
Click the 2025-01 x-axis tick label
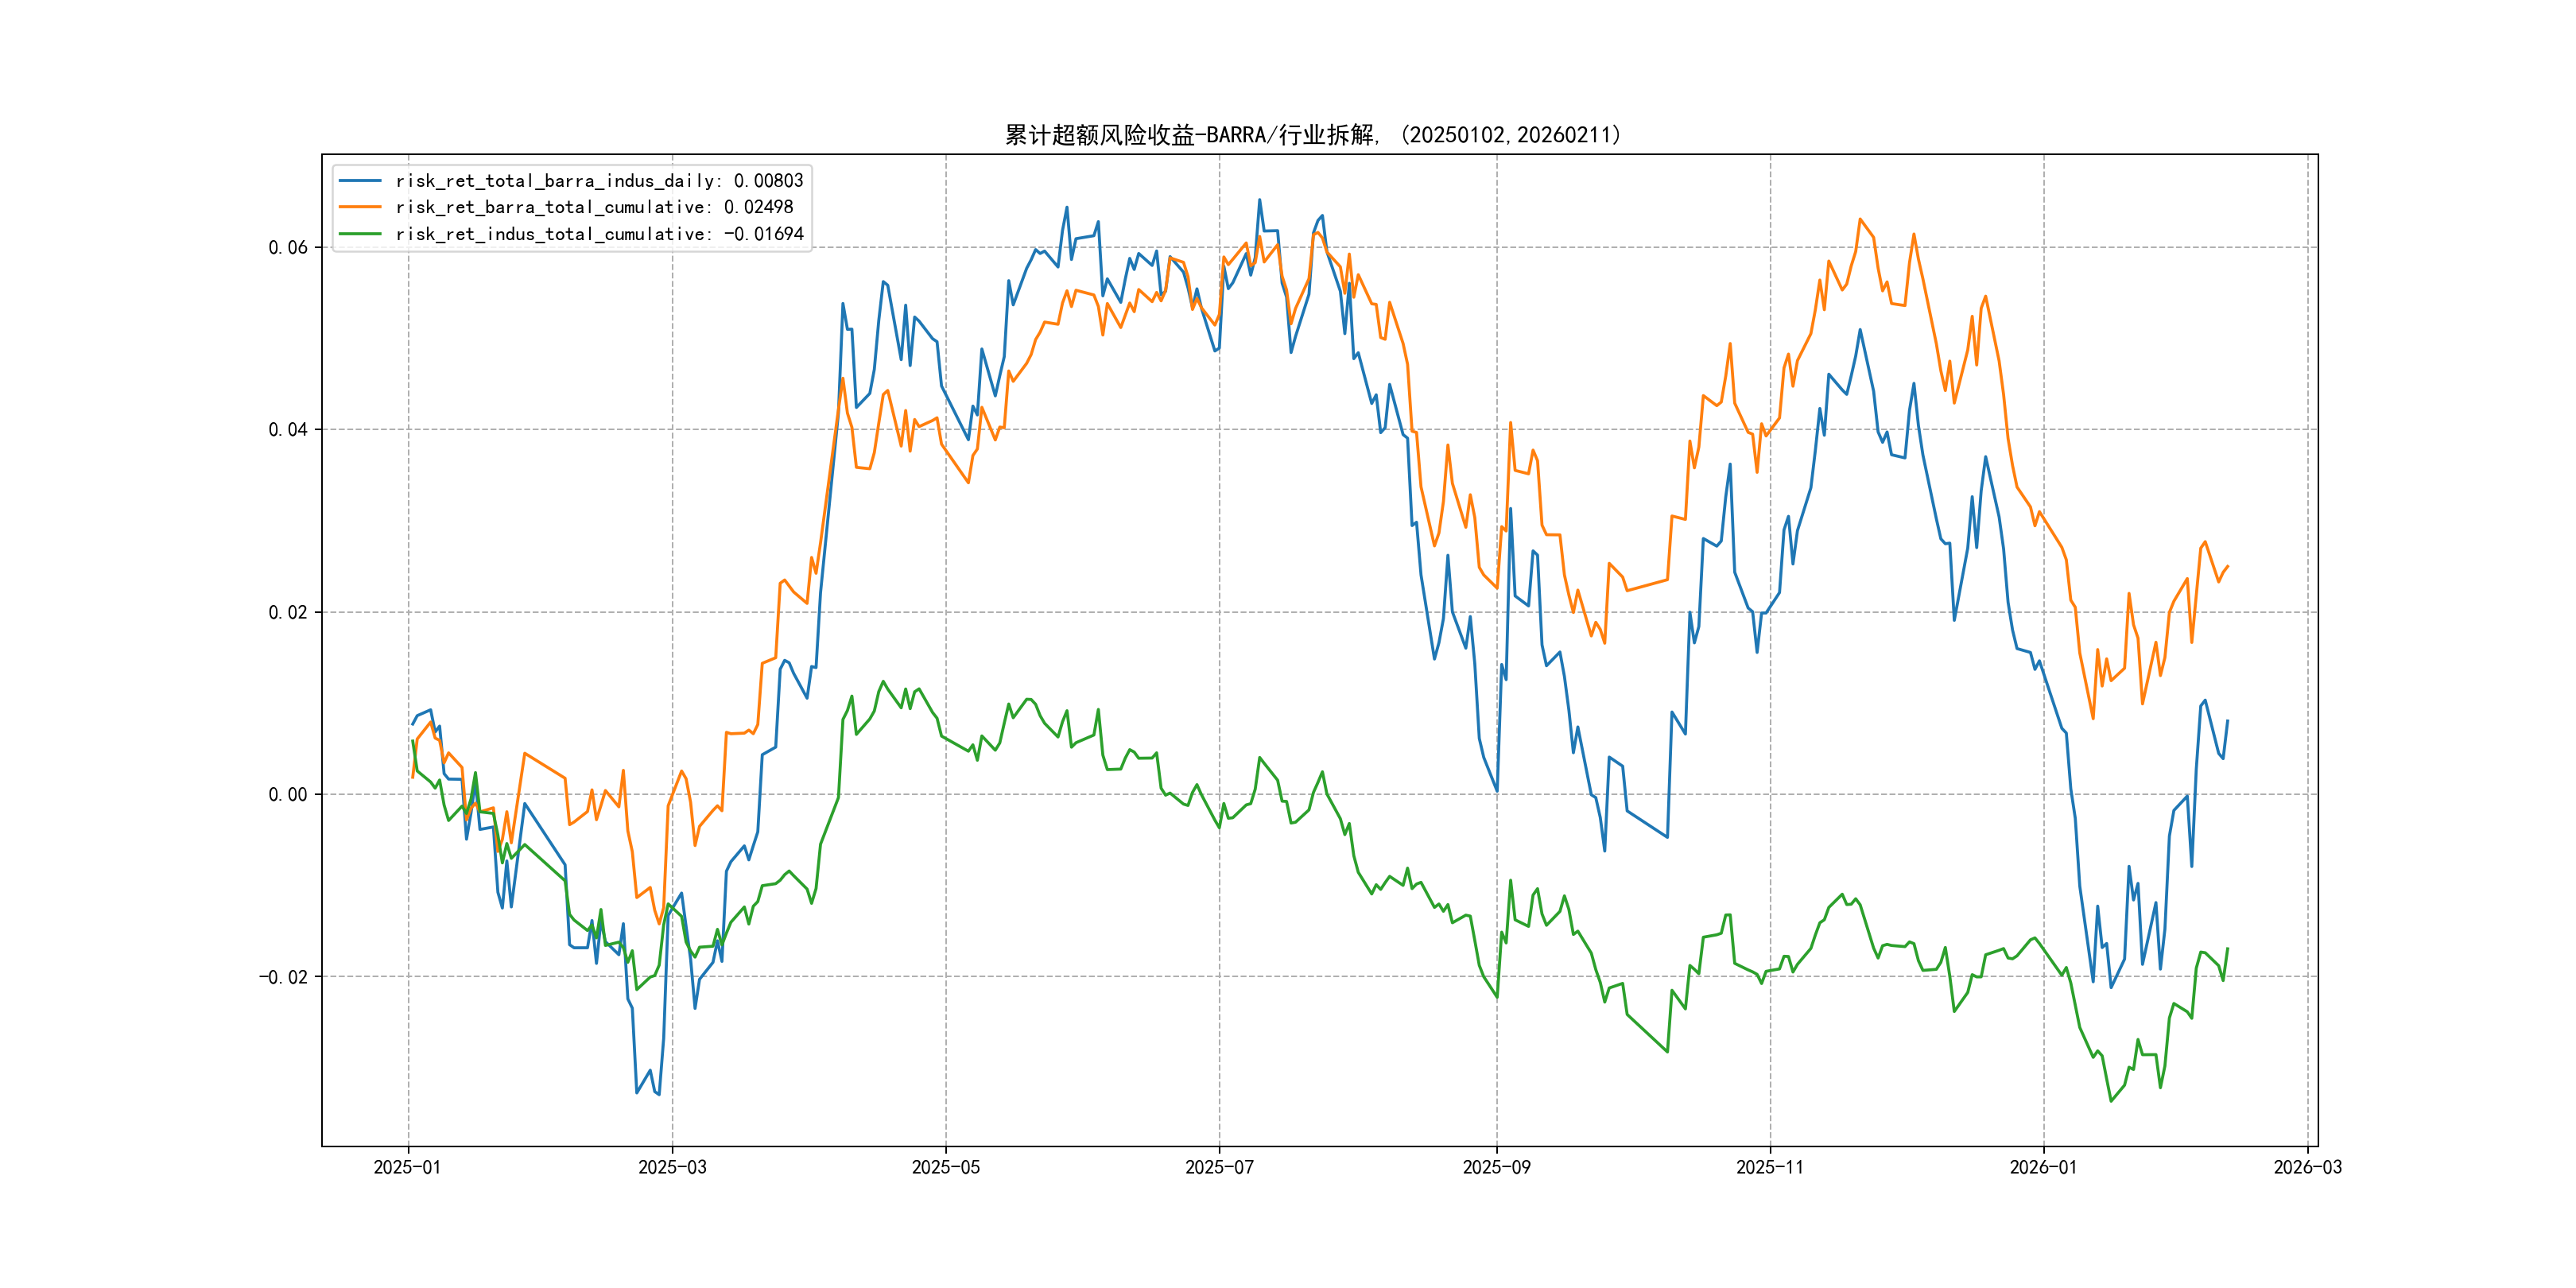(x=407, y=1167)
